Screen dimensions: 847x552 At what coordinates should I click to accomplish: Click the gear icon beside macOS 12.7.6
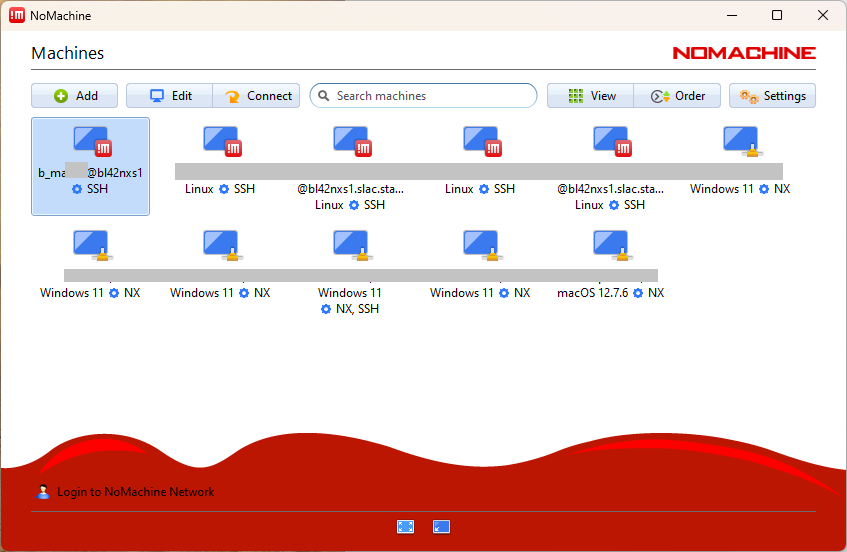pyautogui.click(x=638, y=293)
